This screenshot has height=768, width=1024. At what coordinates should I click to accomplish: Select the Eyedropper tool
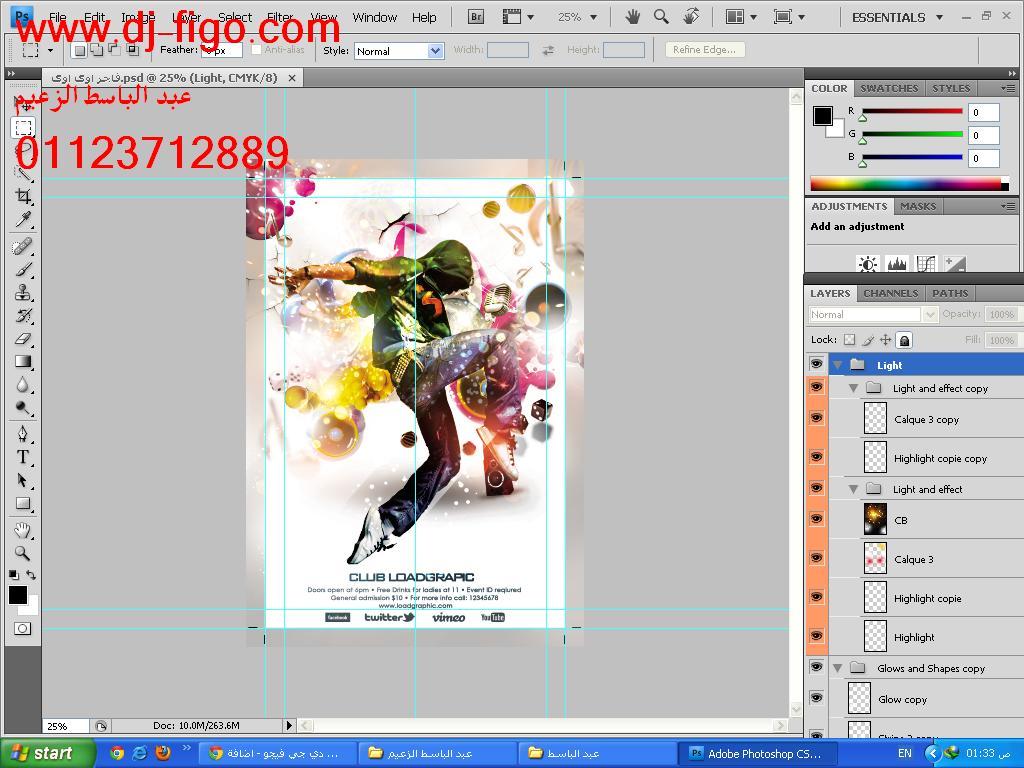[x=23, y=220]
